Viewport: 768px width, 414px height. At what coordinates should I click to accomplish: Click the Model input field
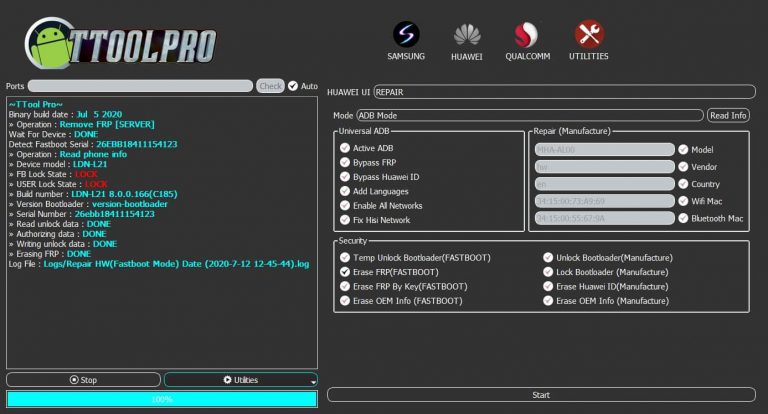coord(604,149)
